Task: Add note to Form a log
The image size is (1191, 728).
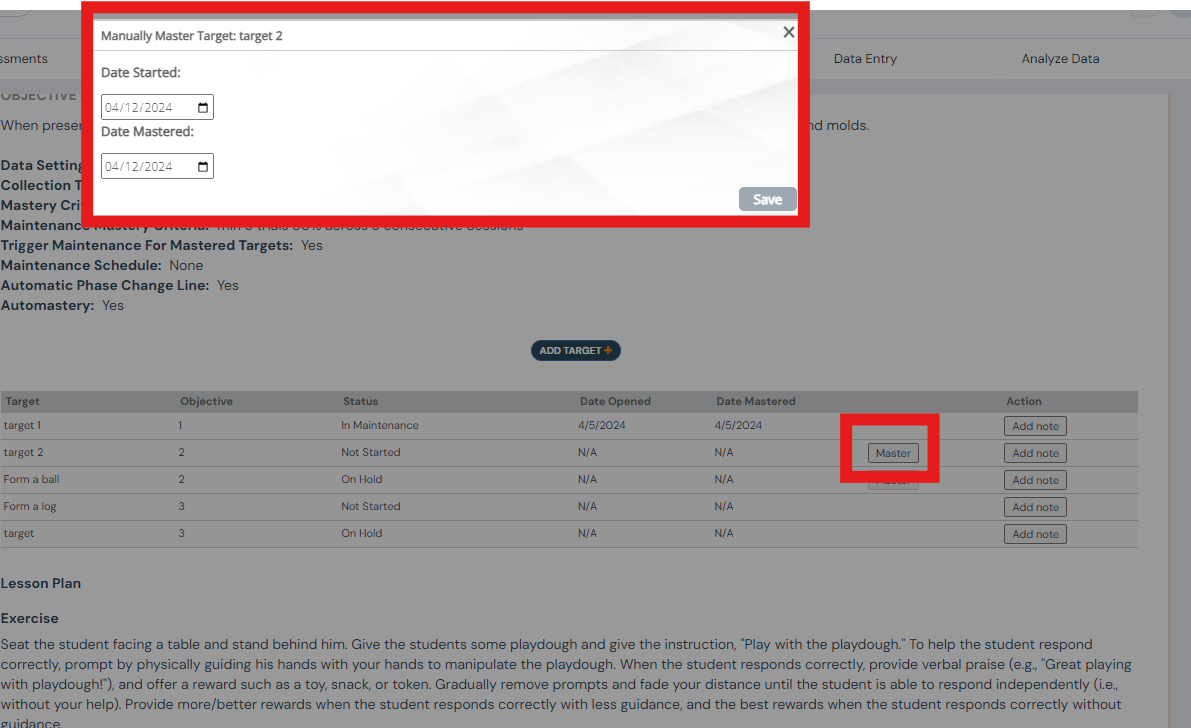Action: coord(1035,507)
